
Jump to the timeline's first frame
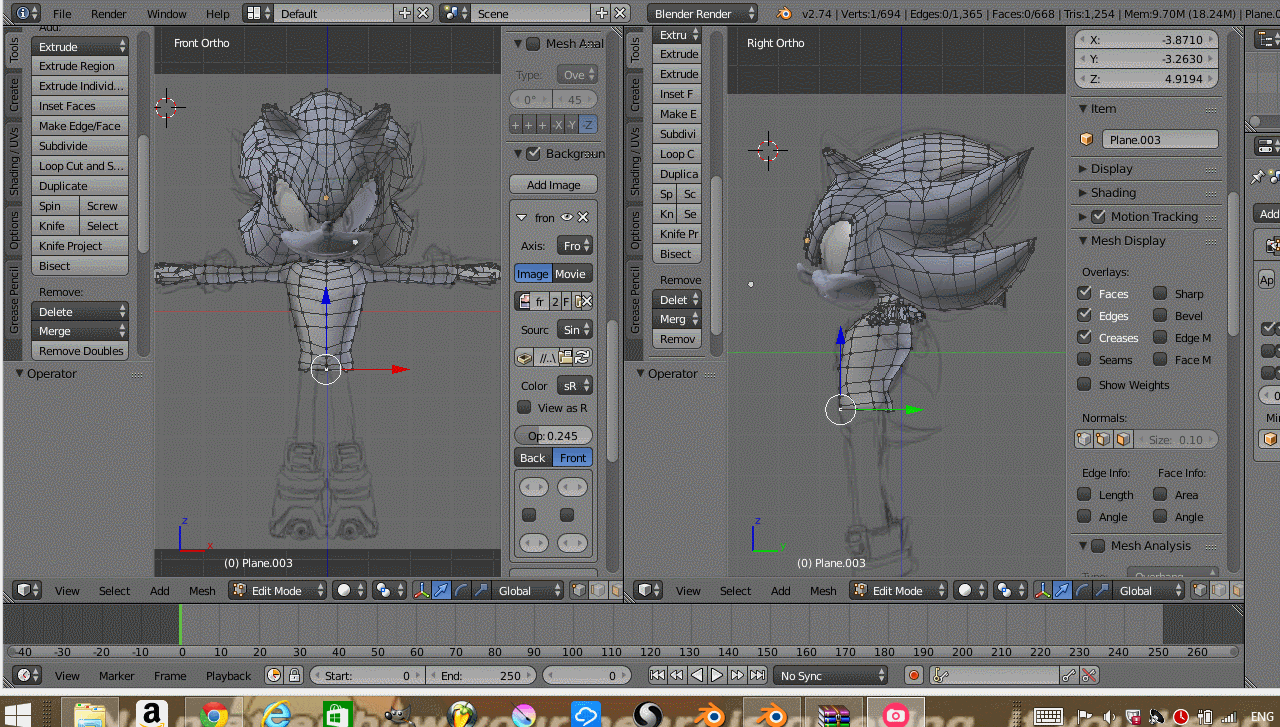point(657,675)
